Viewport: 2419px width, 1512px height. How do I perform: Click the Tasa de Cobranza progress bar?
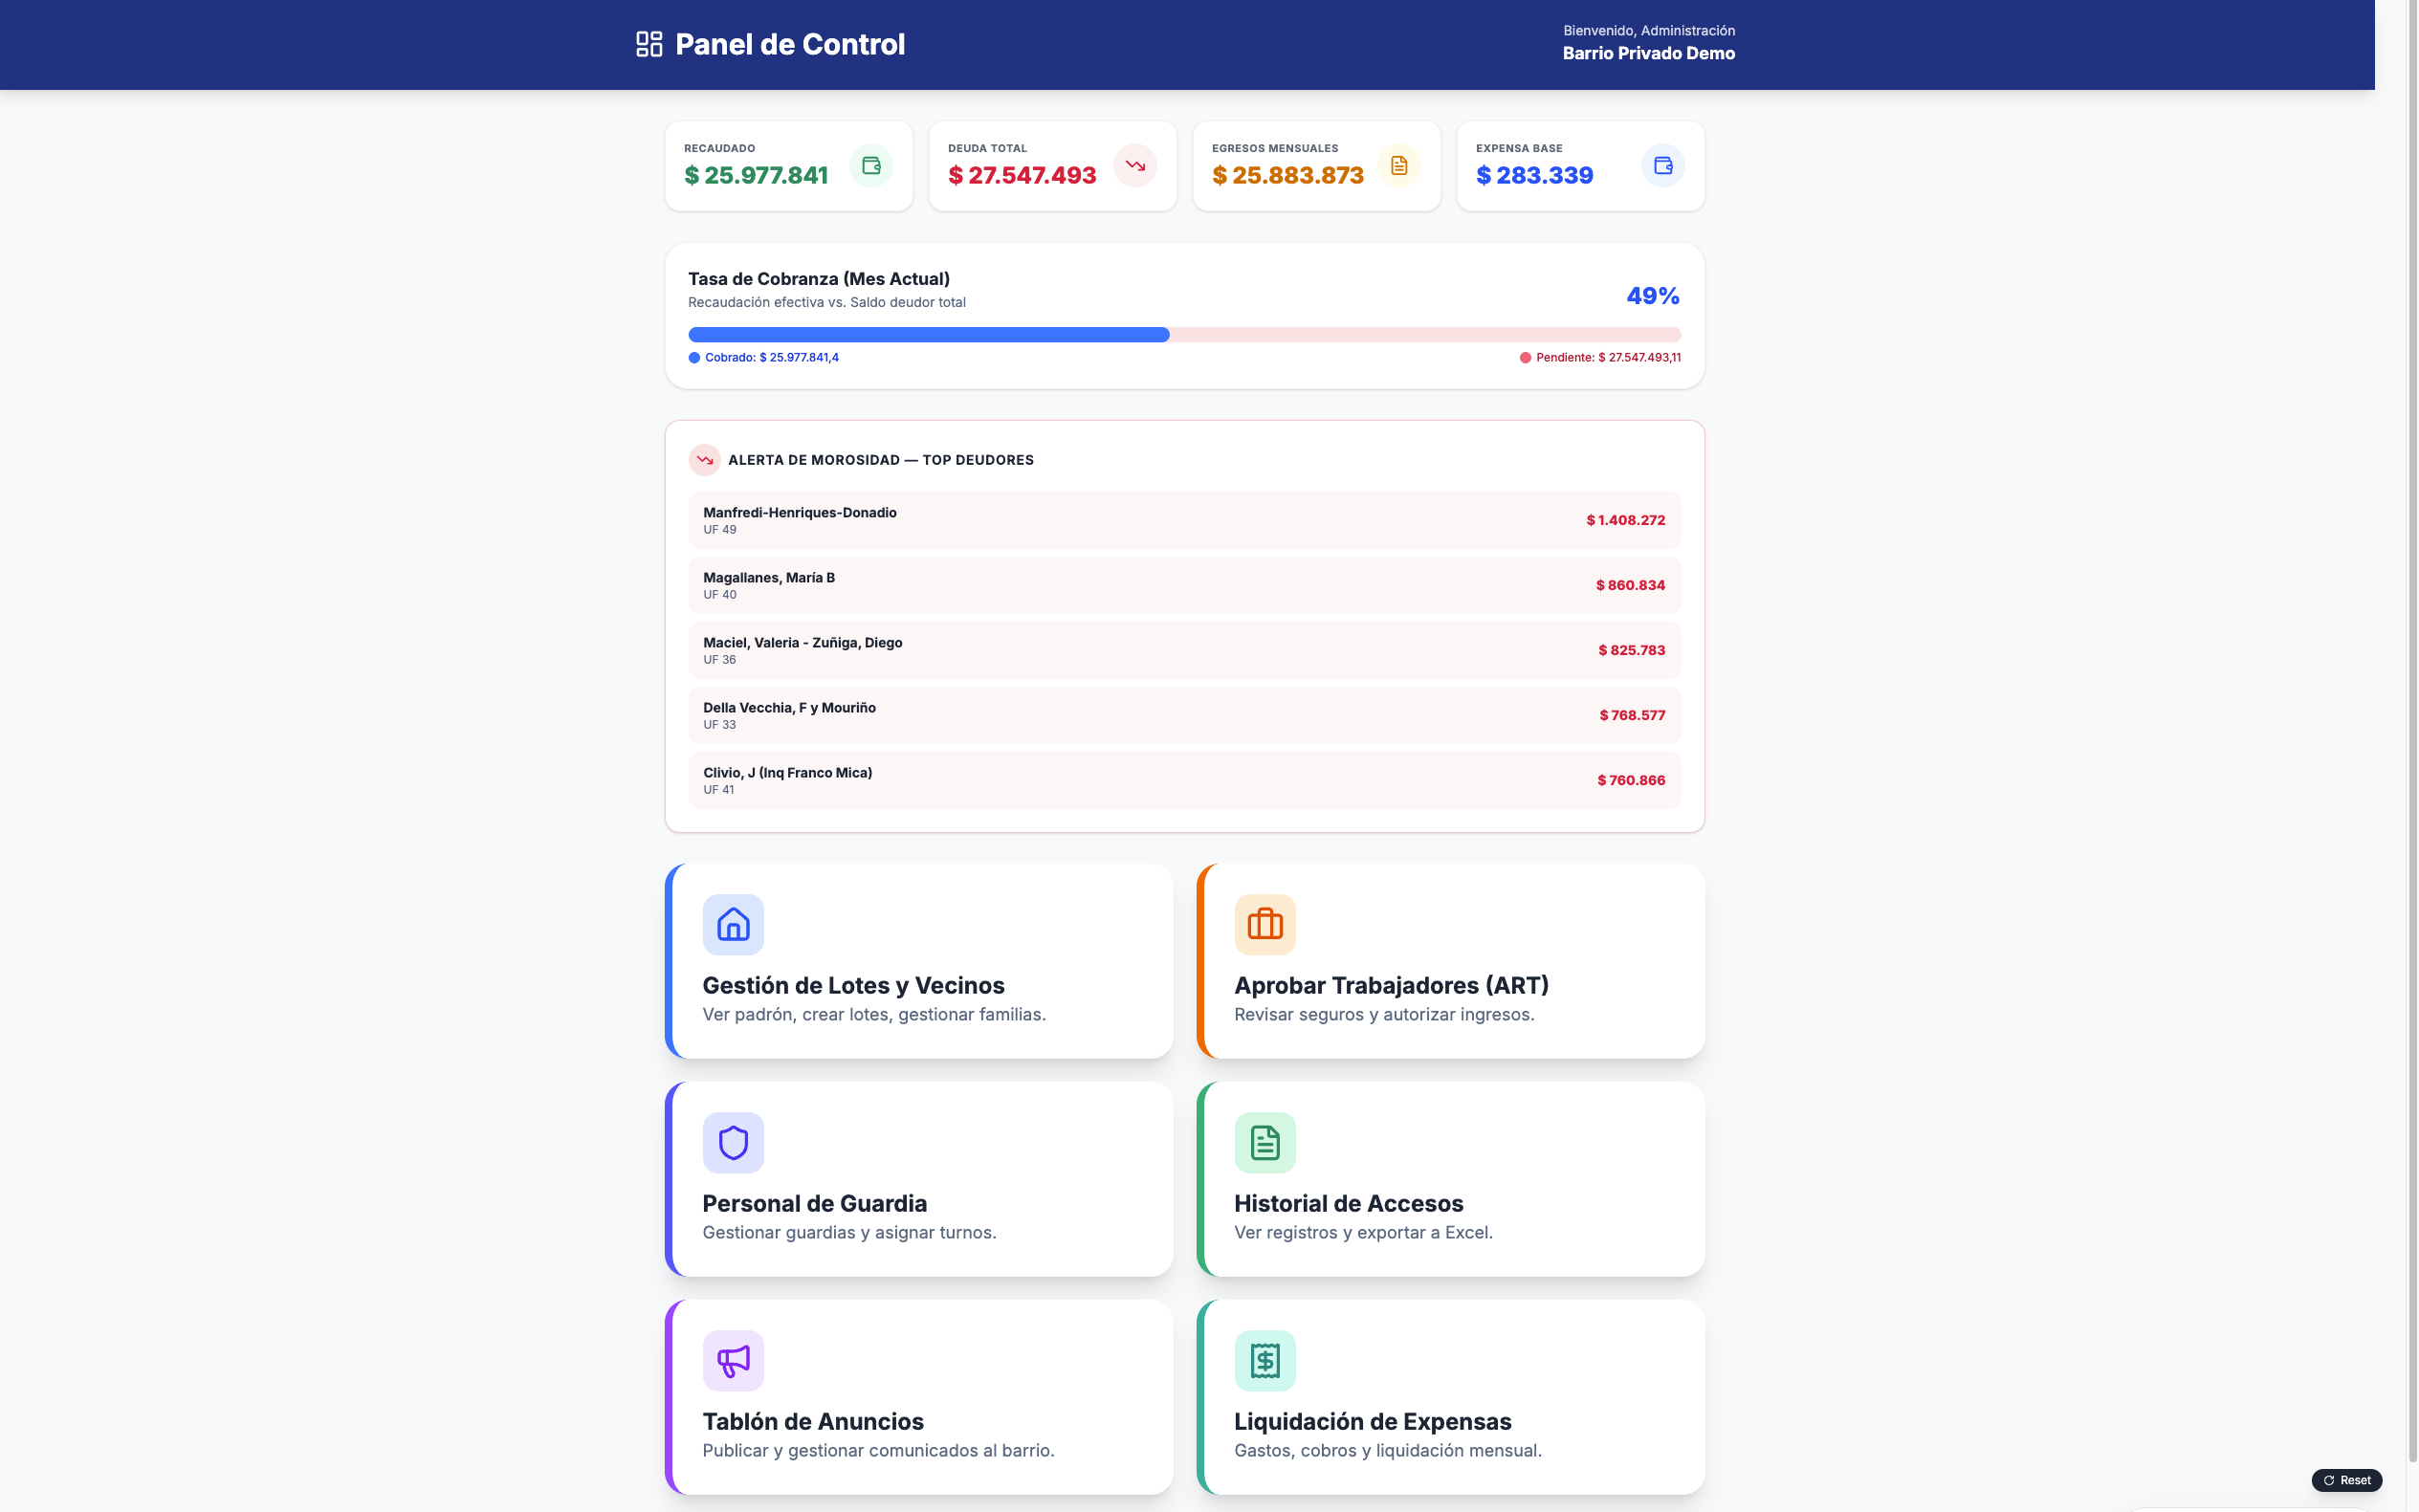[x=1184, y=335]
